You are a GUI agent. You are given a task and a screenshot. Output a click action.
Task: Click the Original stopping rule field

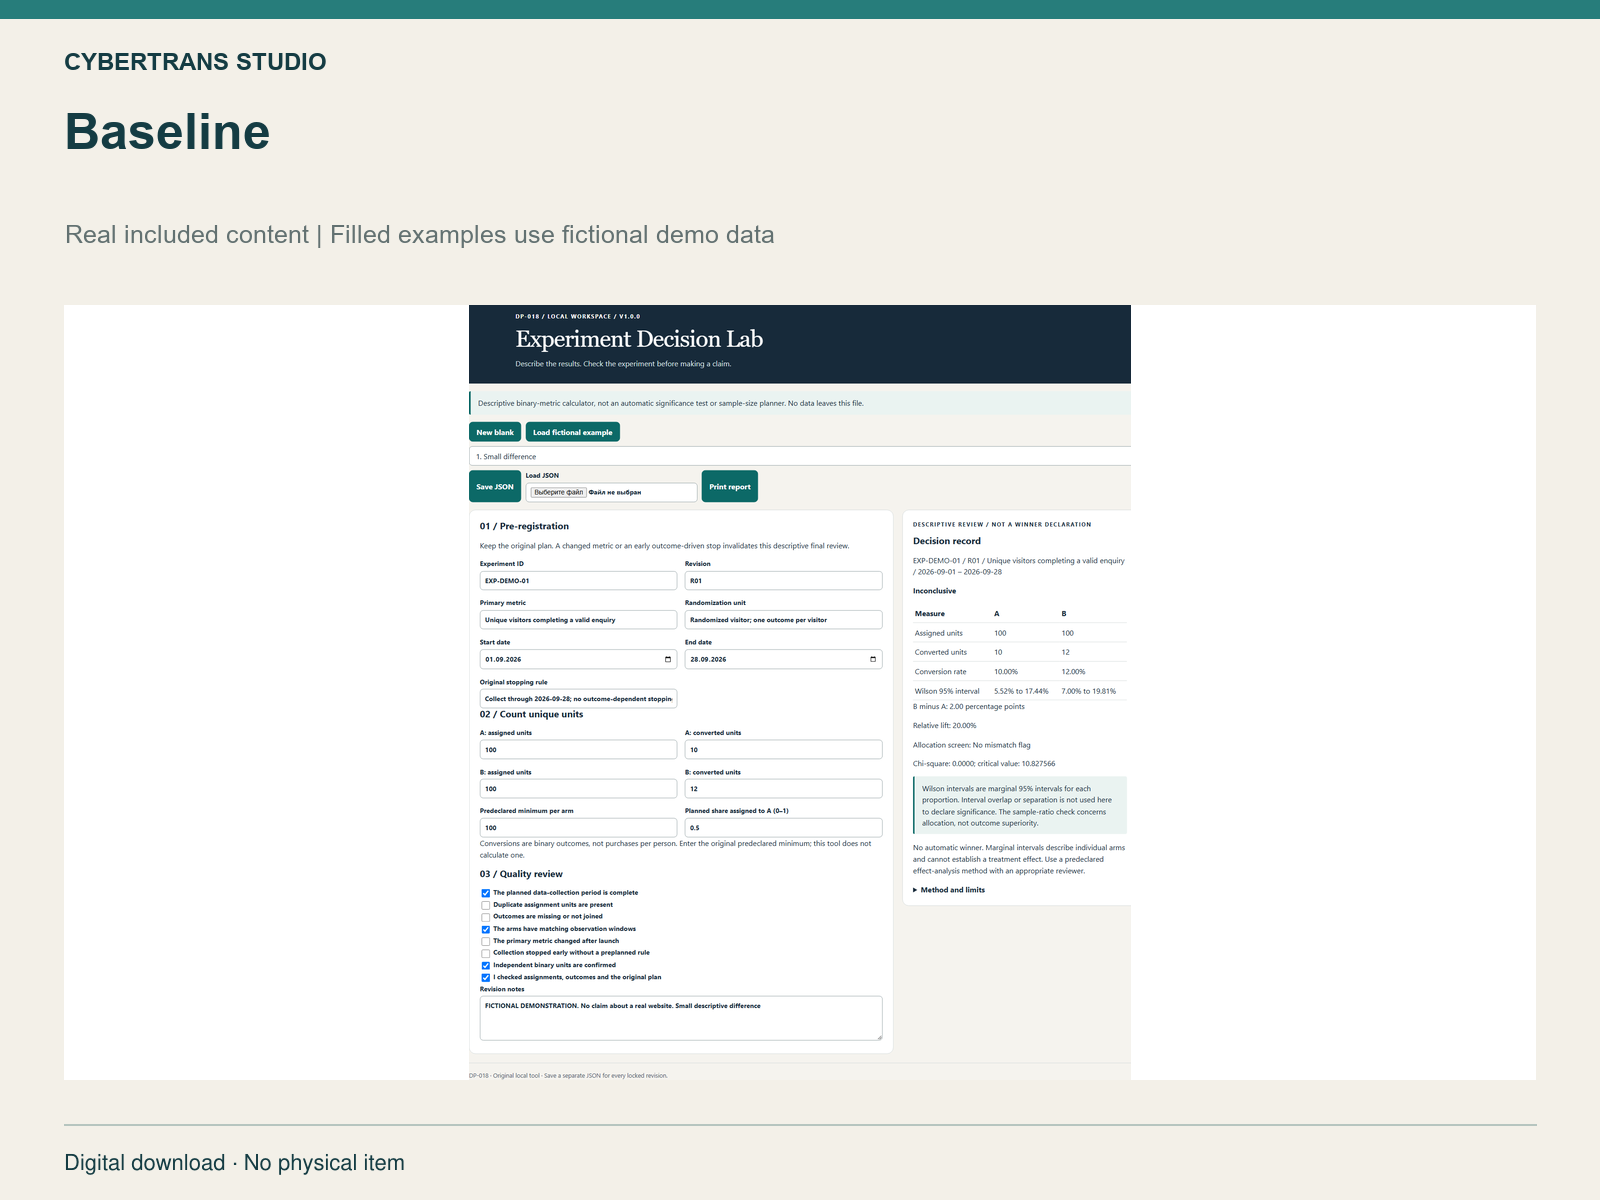(578, 699)
